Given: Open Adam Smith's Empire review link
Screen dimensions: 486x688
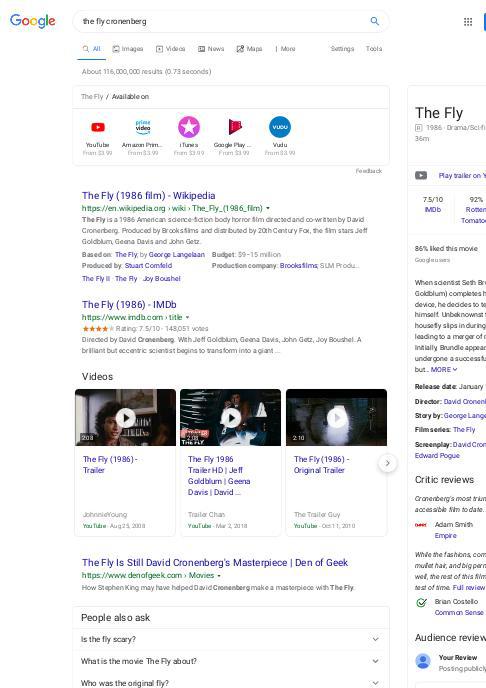Looking at the screenshot, I should click(446, 536).
